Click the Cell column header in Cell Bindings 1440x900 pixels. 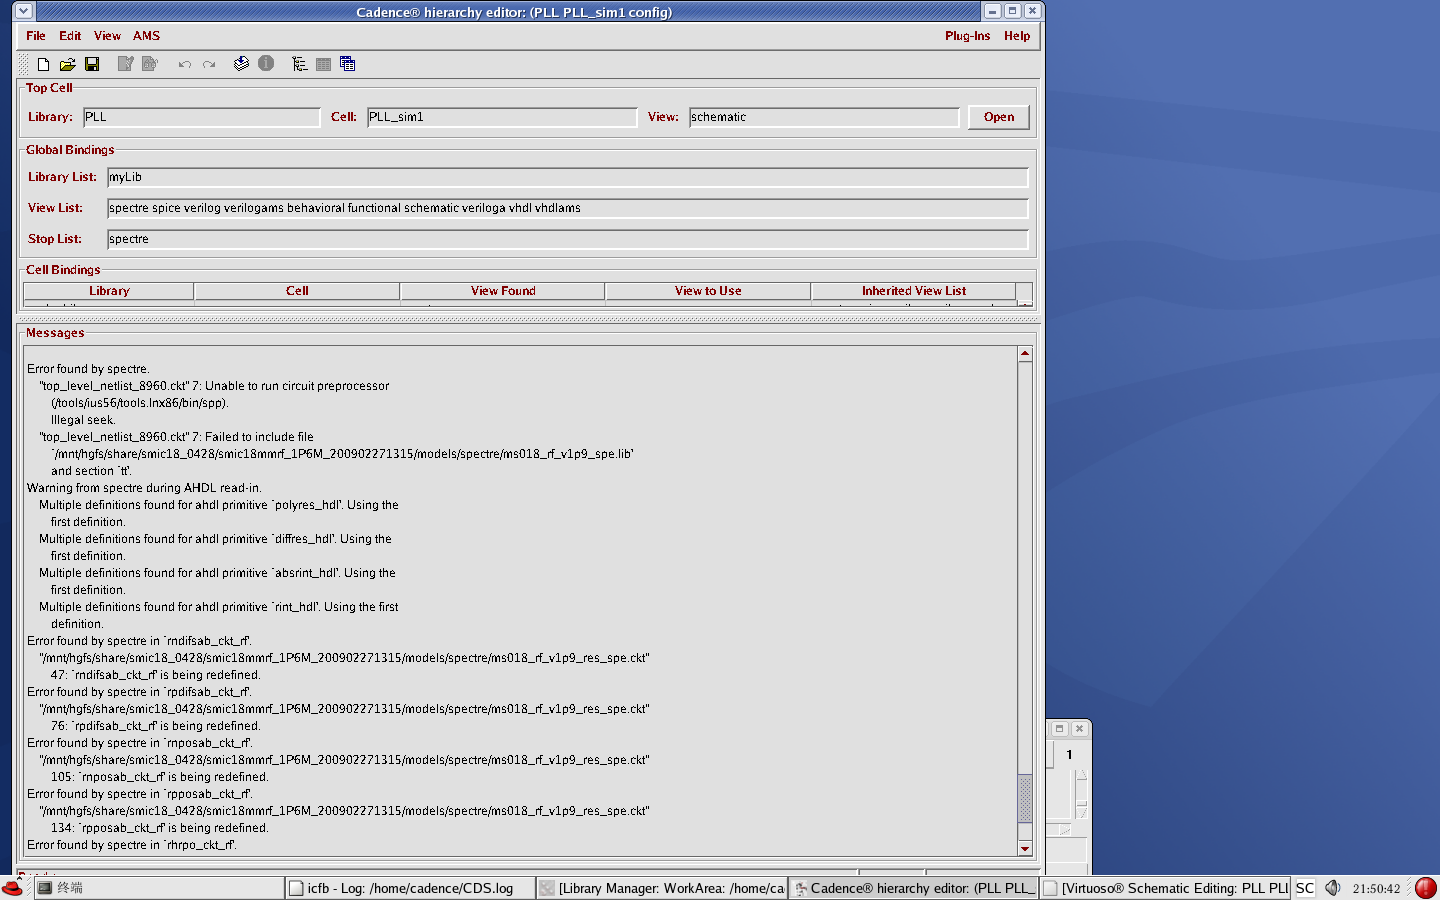click(297, 291)
